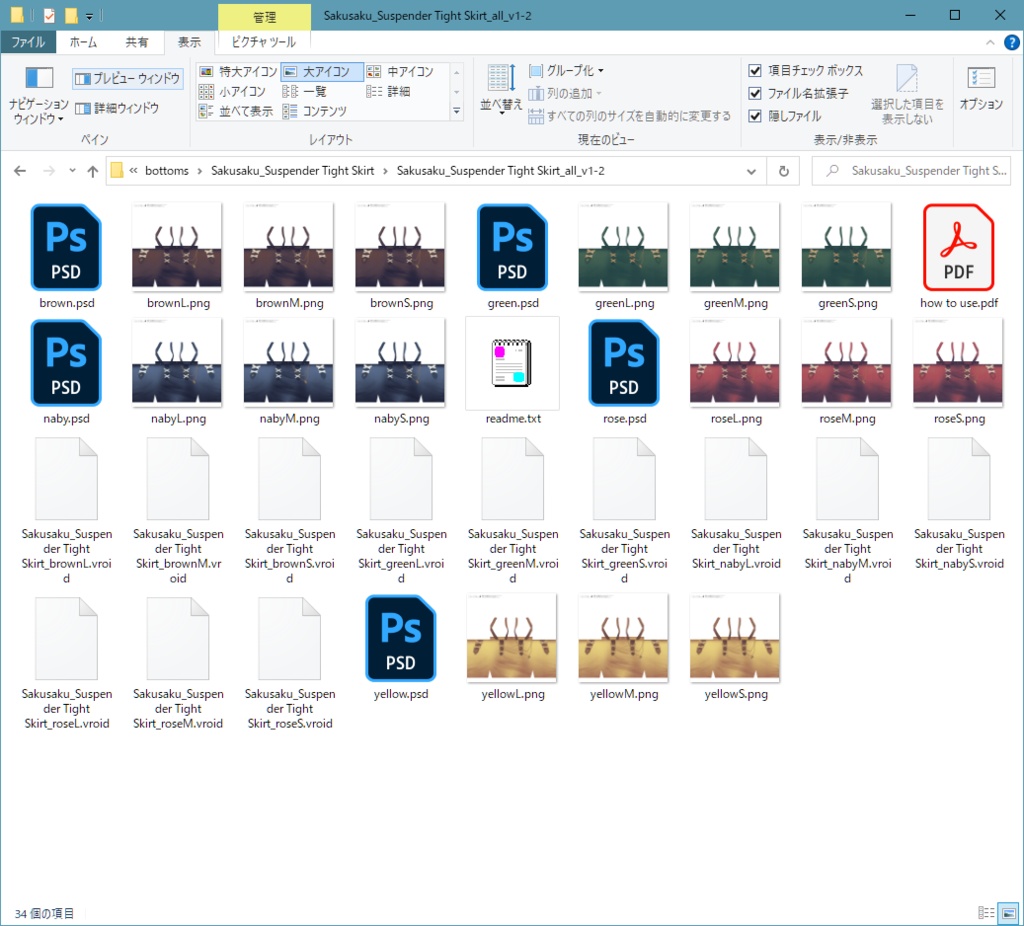Viewport: 1024px width, 926px height.
Task: Open the Picture Tools tab
Action: click(x=264, y=42)
